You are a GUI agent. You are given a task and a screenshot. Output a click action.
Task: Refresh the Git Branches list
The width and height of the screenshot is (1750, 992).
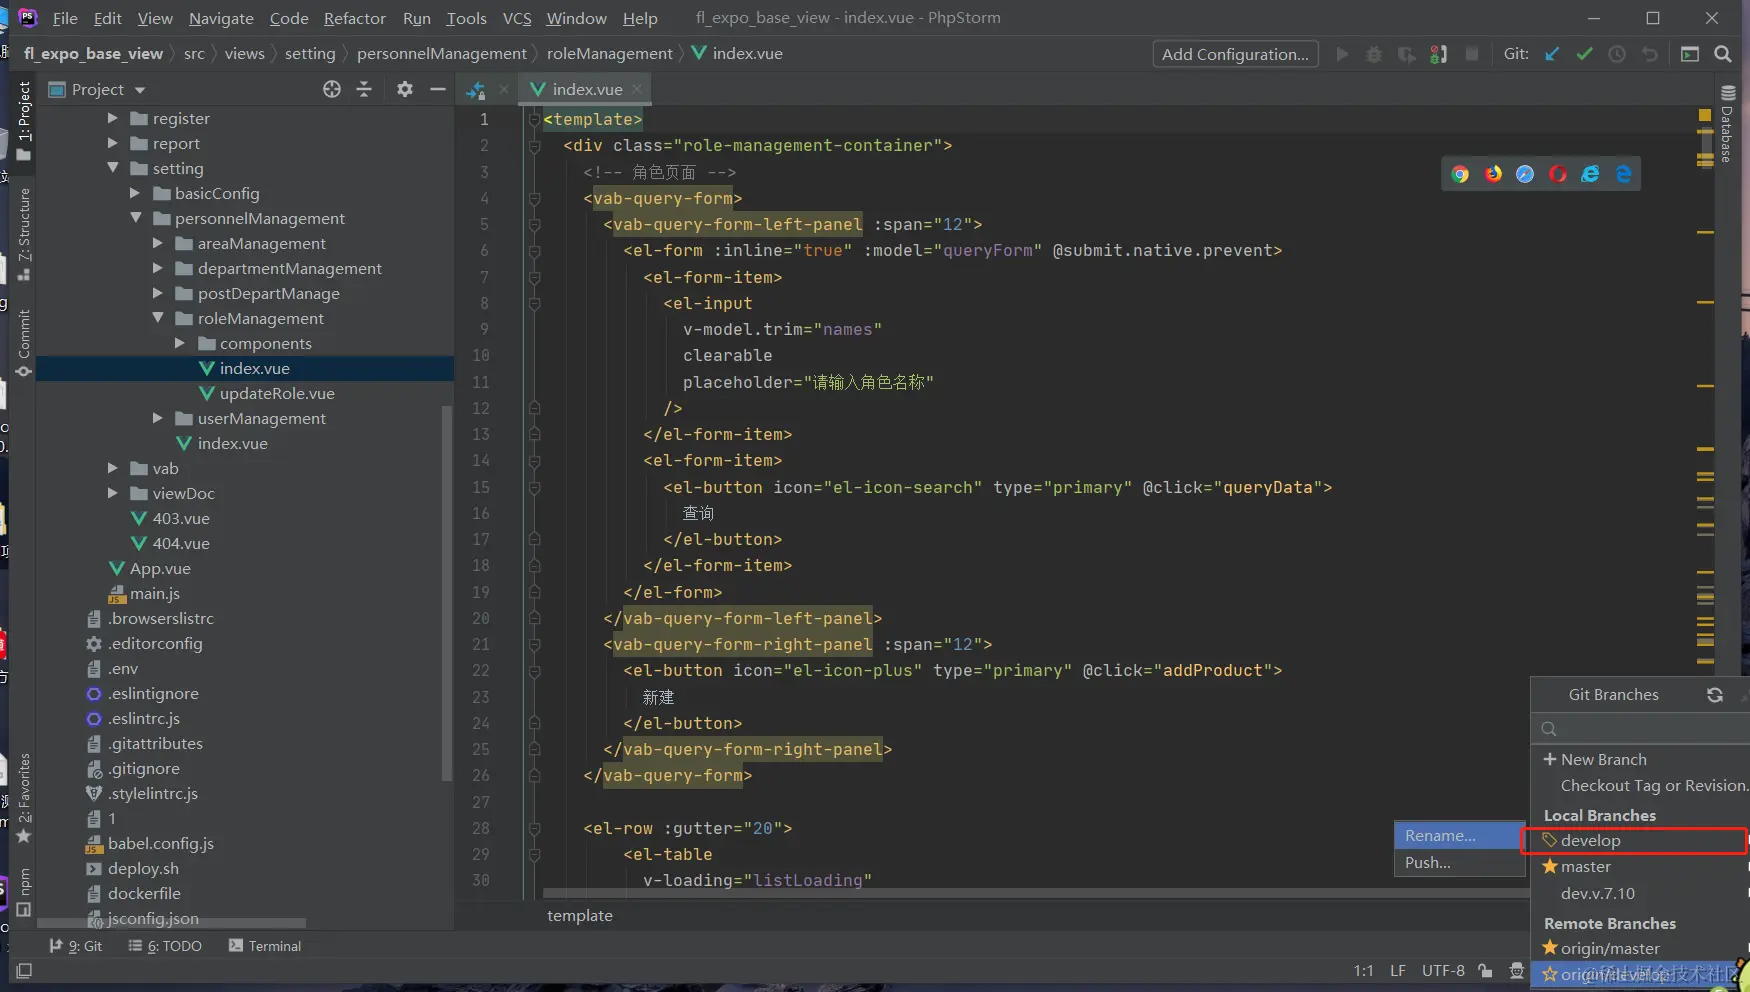coord(1715,695)
